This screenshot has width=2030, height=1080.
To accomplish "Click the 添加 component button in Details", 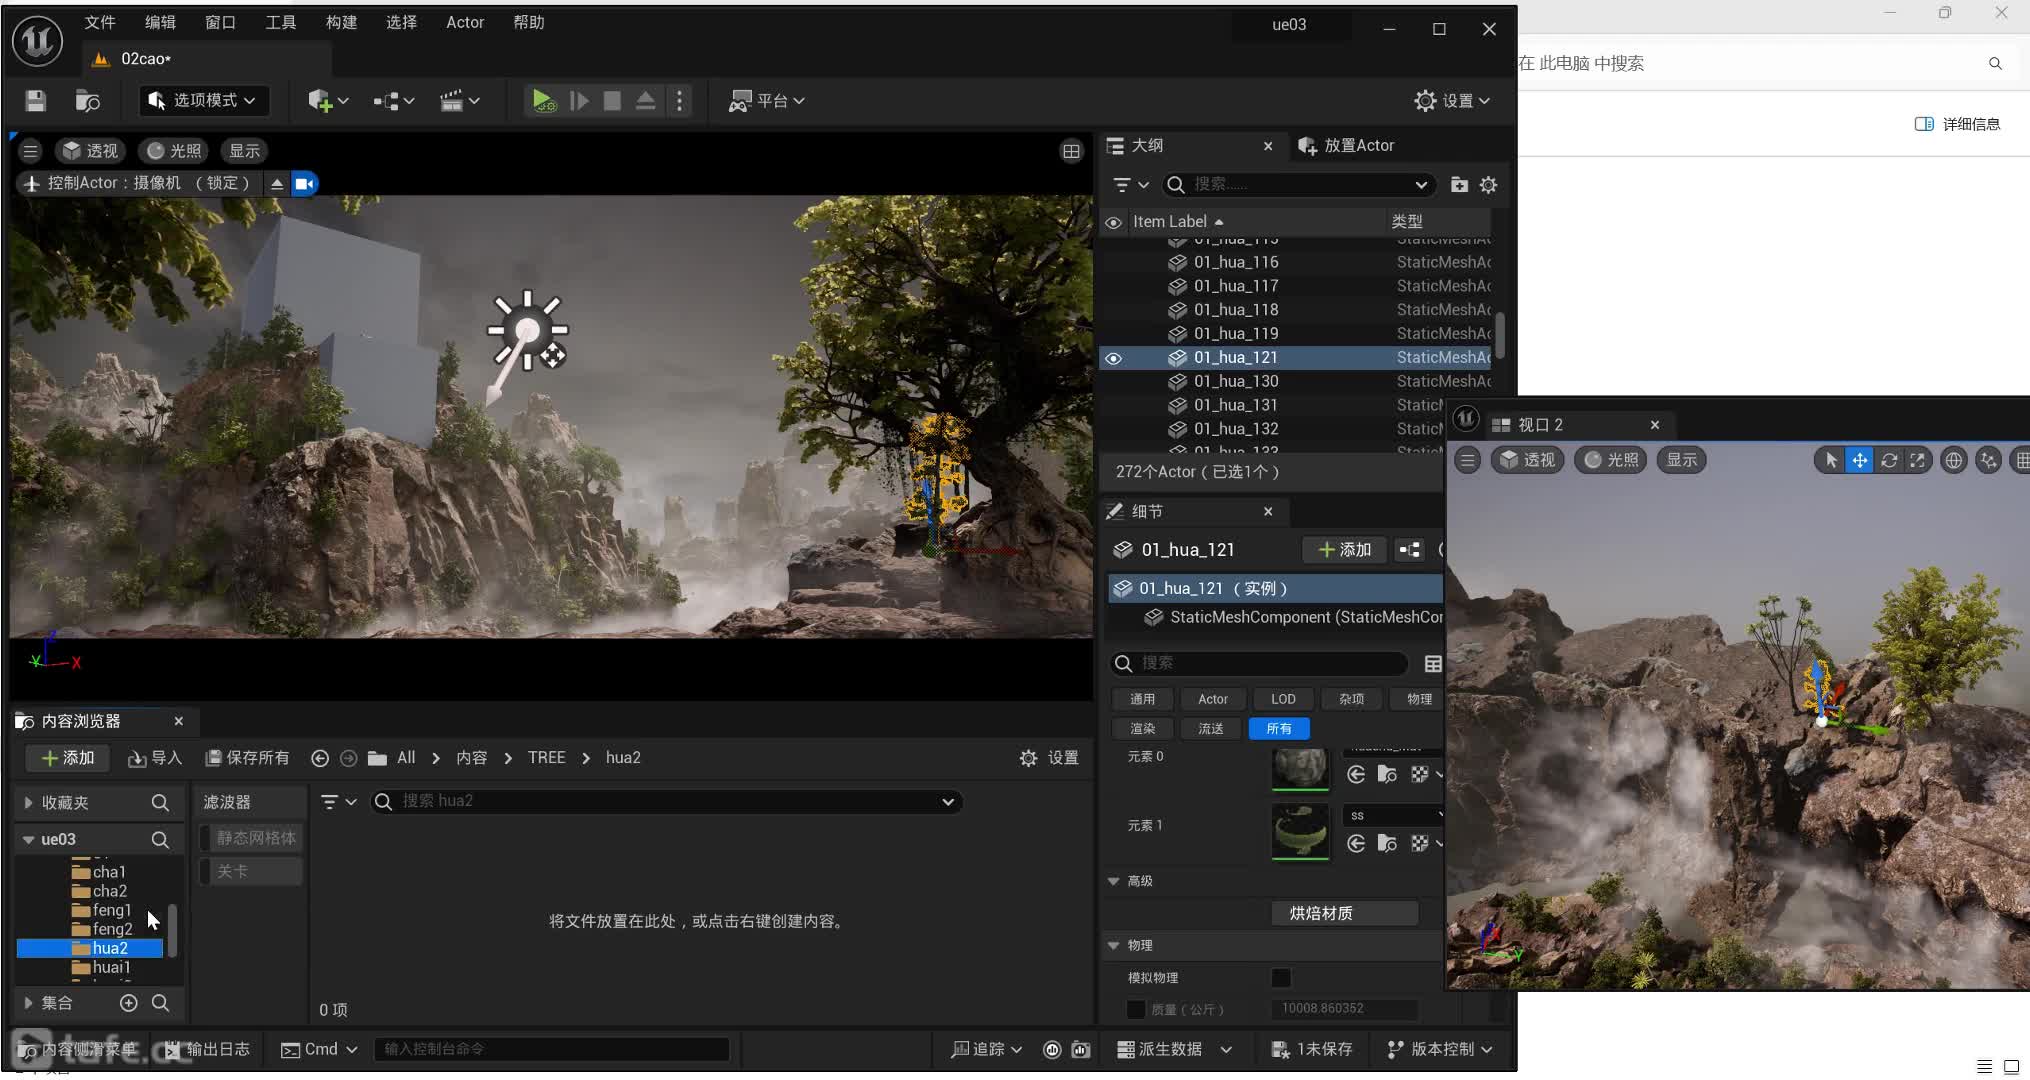I will 1344,550.
